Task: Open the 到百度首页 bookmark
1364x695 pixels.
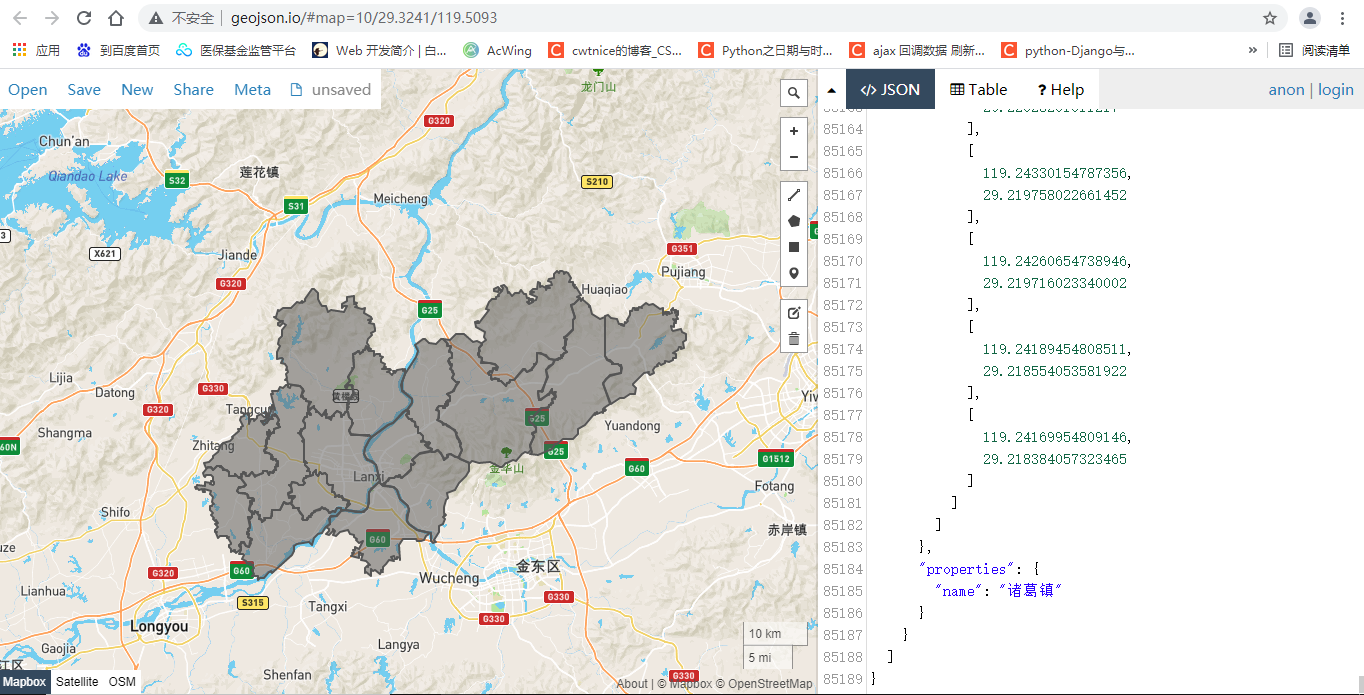Action: tap(118, 50)
